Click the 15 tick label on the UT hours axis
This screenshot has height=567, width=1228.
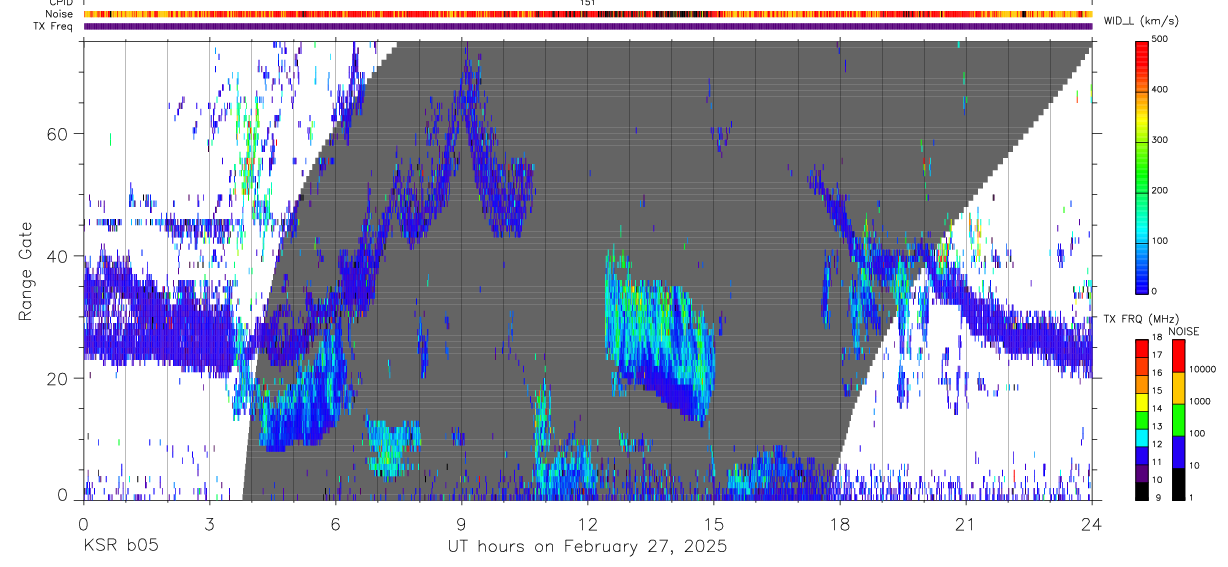[713, 523]
